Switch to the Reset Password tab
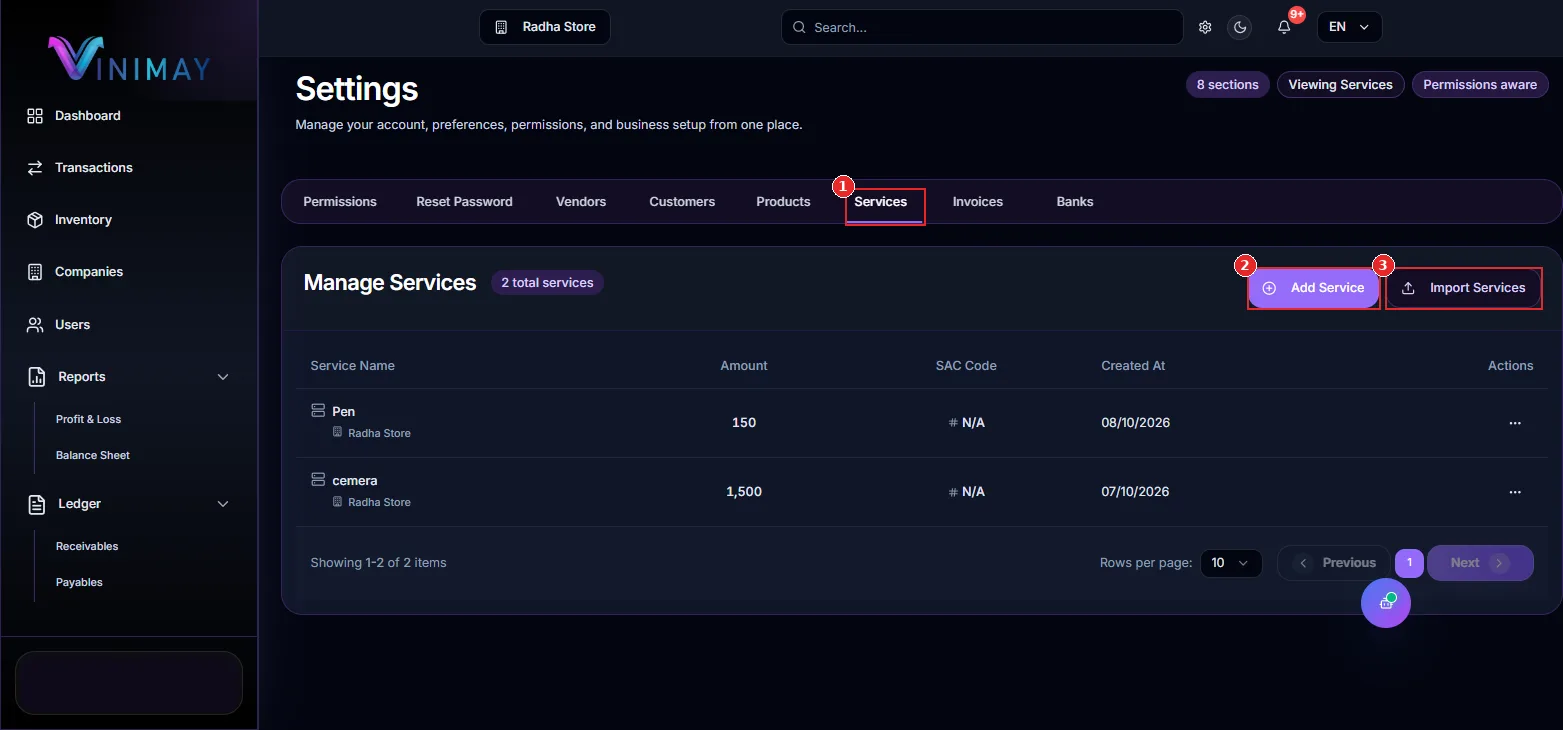The width and height of the screenshot is (1563, 730). [464, 202]
